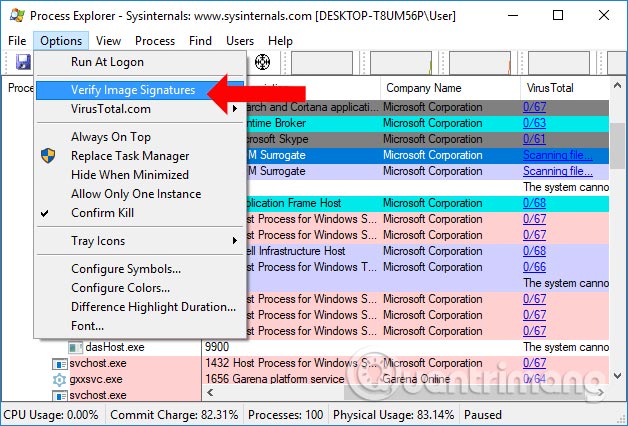Click Company Name column header

450,88
